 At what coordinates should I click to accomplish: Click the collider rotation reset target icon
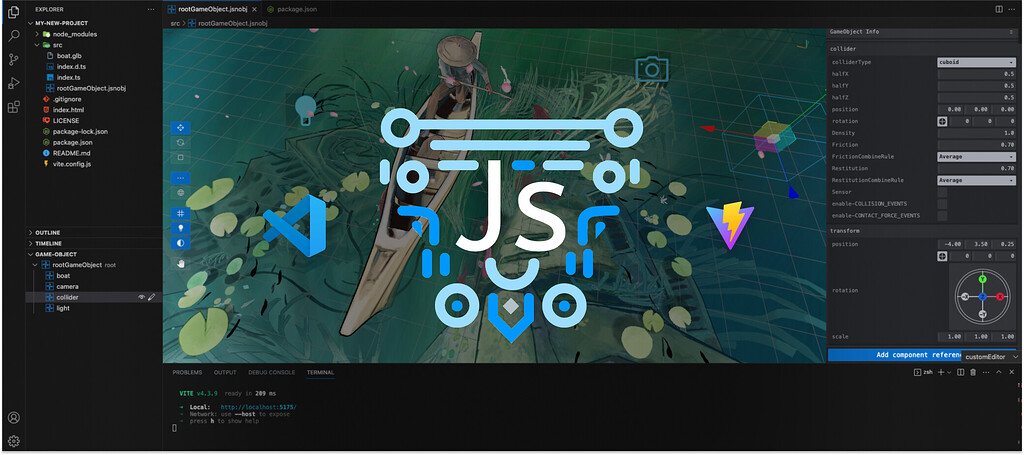tap(942, 121)
